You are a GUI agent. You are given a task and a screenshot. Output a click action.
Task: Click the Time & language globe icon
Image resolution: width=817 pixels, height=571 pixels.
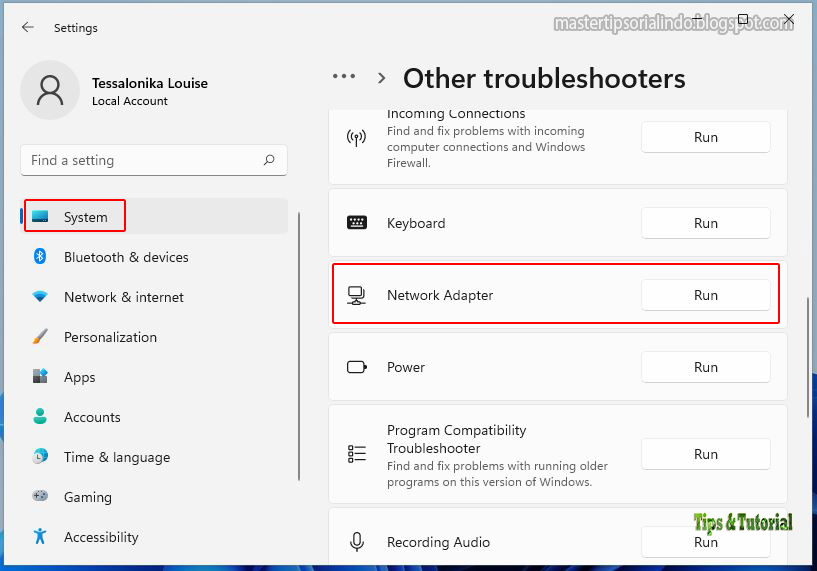(x=40, y=456)
